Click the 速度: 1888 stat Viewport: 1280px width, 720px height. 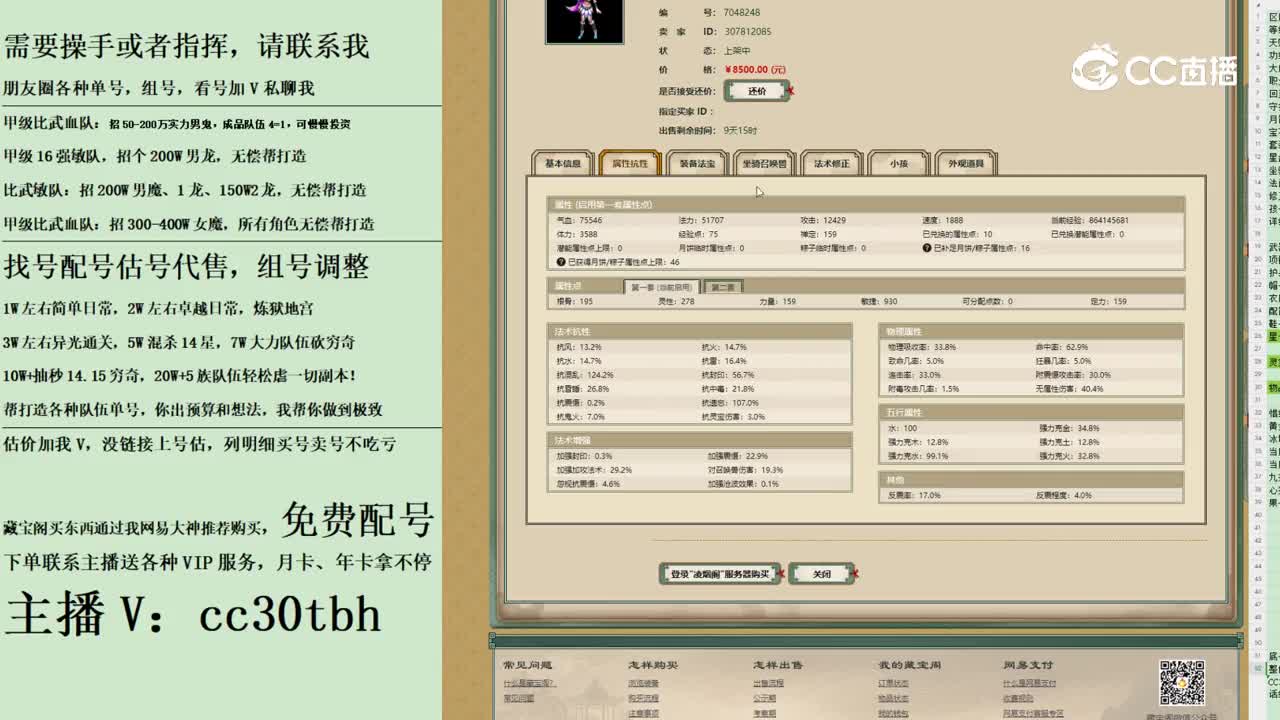(943, 220)
